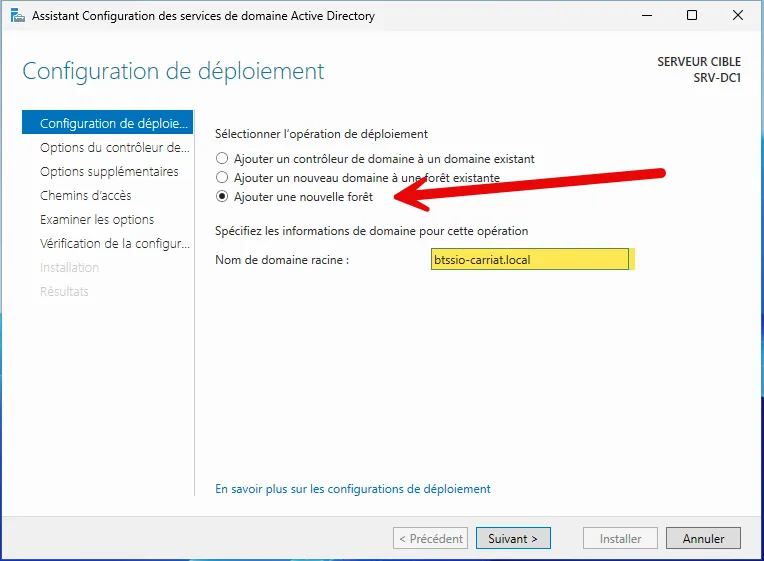Select 'Examiner les options' in the sidebar
This screenshot has width=764, height=561.
tap(97, 220)
